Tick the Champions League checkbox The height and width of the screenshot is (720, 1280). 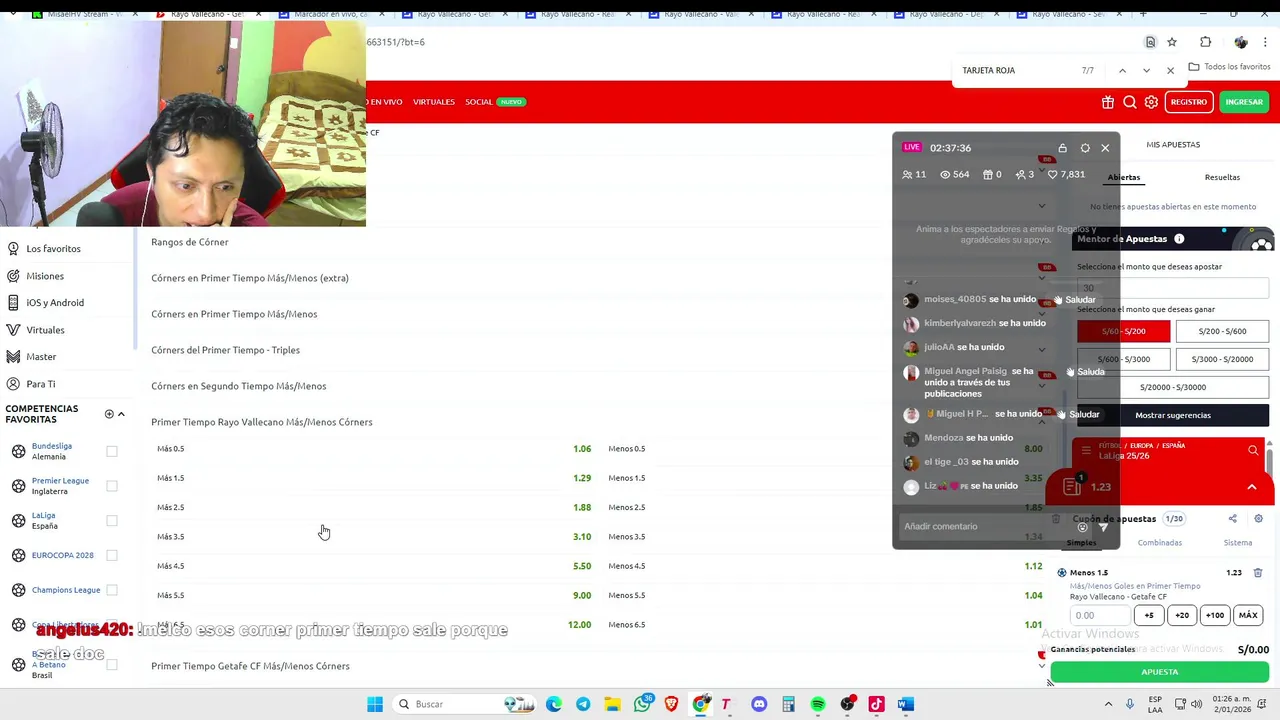[112, 590]
